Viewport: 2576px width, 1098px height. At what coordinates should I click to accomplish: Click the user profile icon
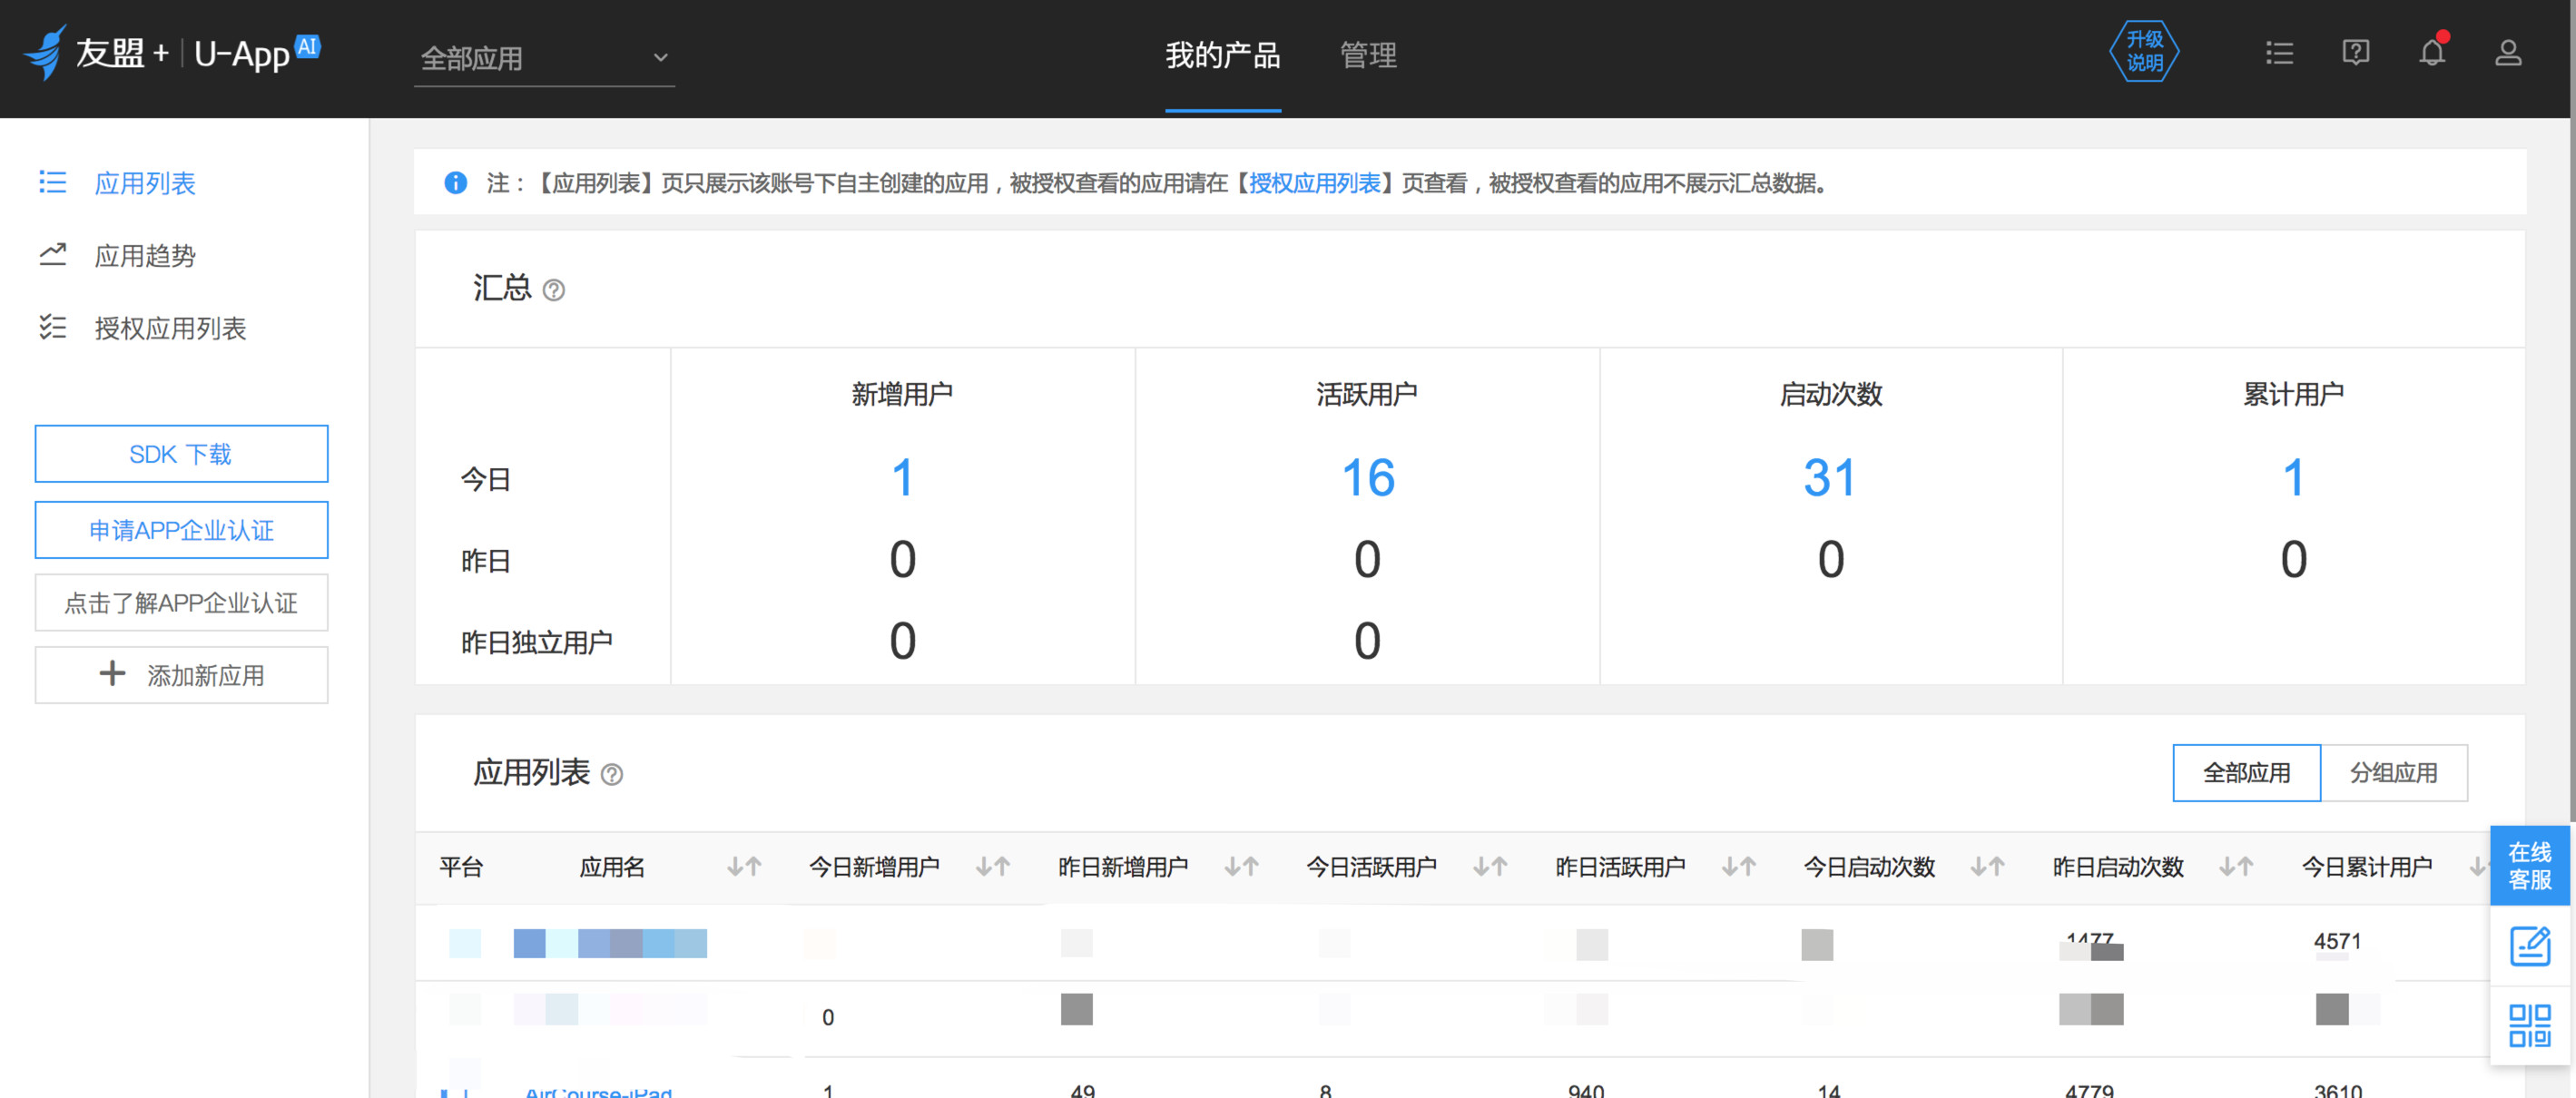[2503, 53]
